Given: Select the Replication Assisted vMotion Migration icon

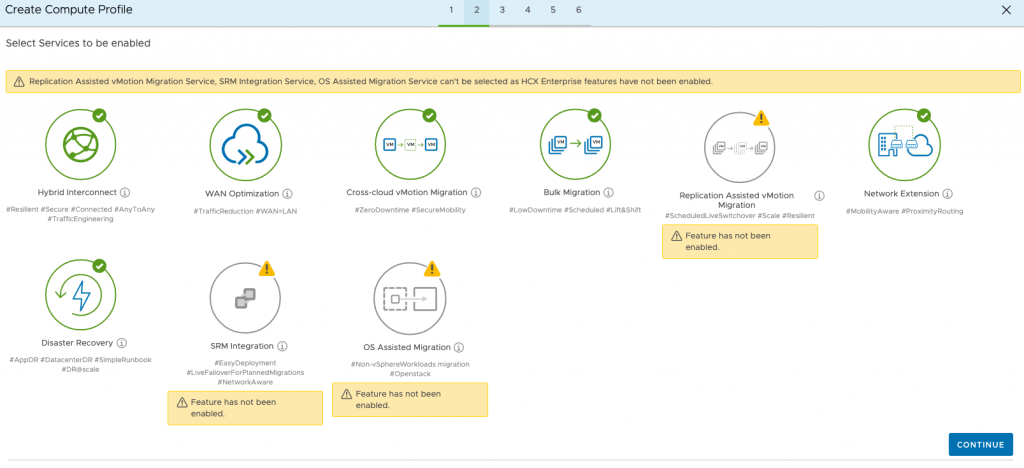Looking at the screenshot, I should pos(740,147).
